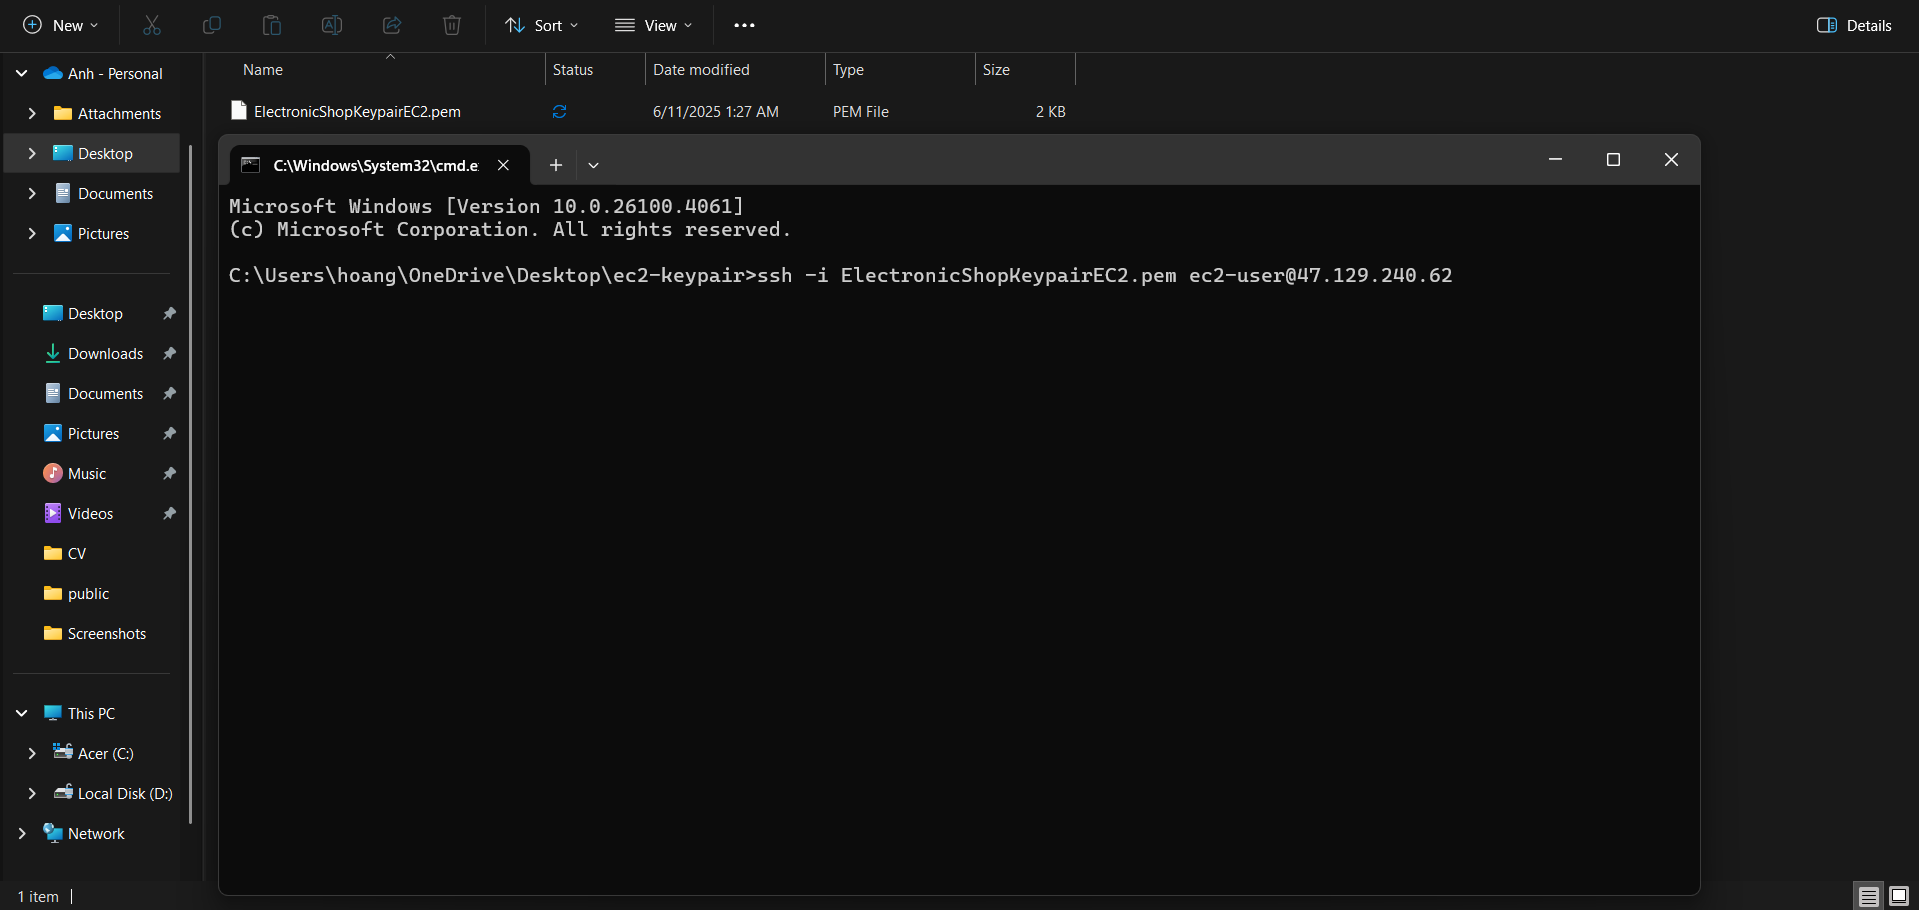Click the Share icon in toolbar
1919x910 pixels.
[392, 25]
